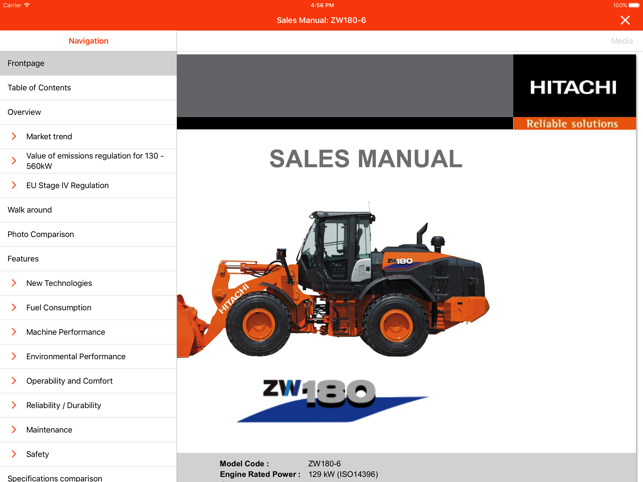
Task: Click the SALES MANUAL heading
Action: coord(366,159)
